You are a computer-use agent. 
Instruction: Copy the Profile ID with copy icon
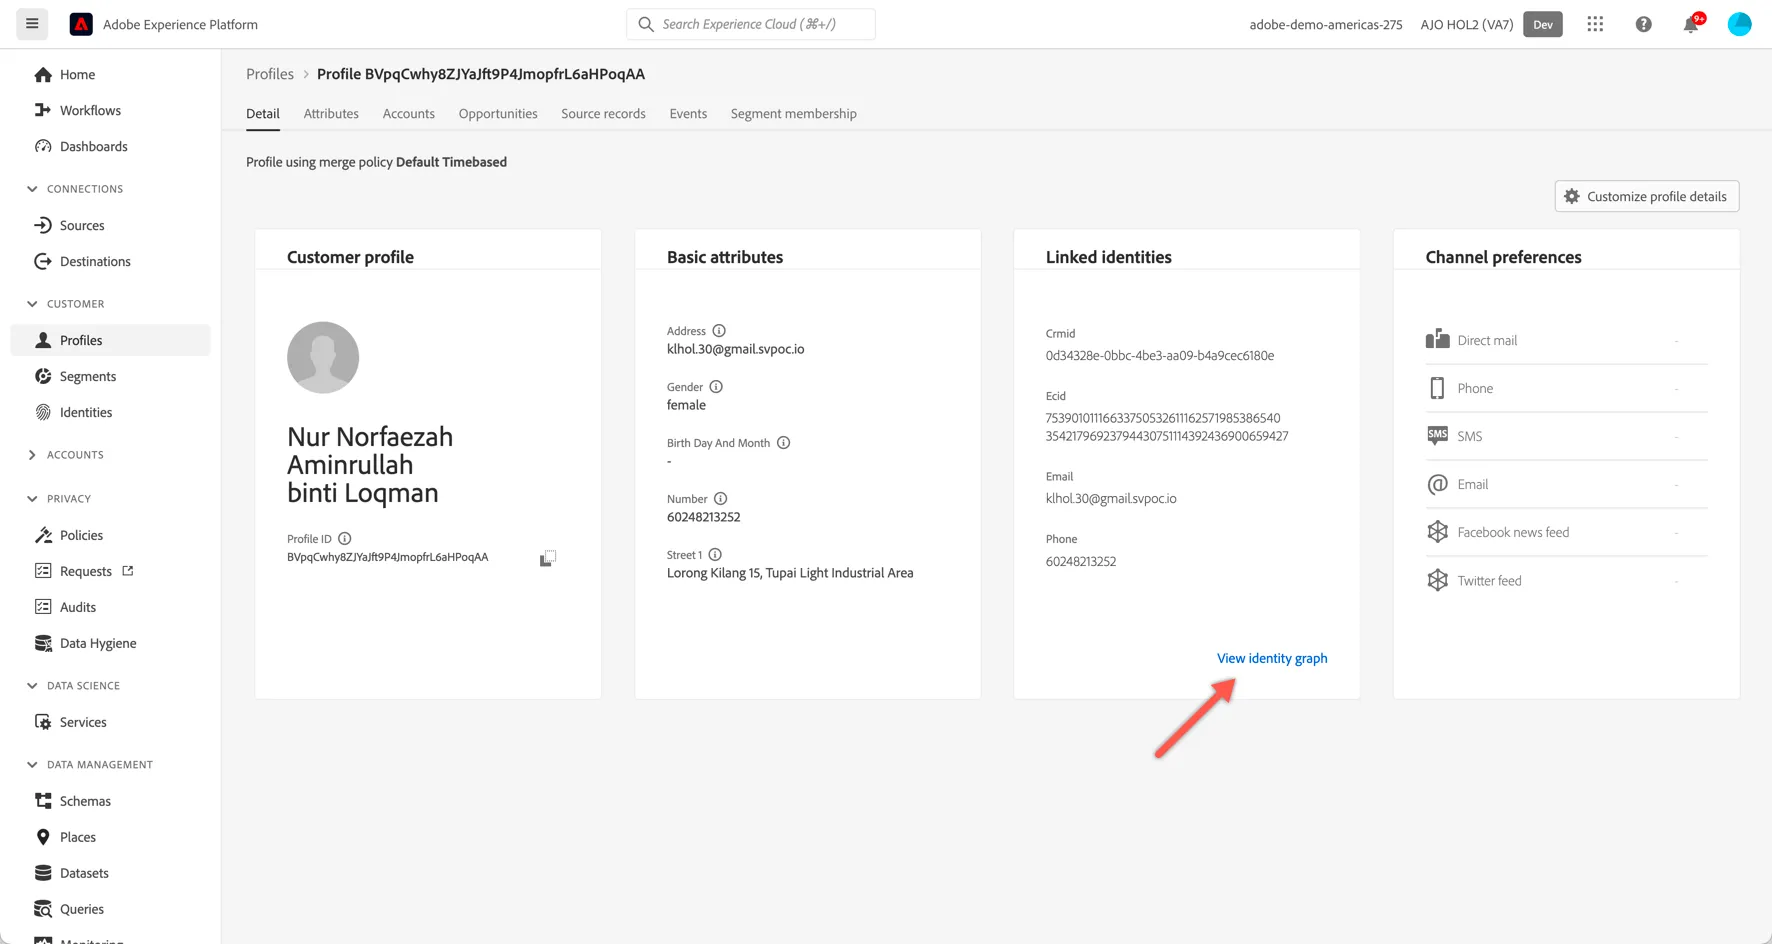click(x=547, y=558)
